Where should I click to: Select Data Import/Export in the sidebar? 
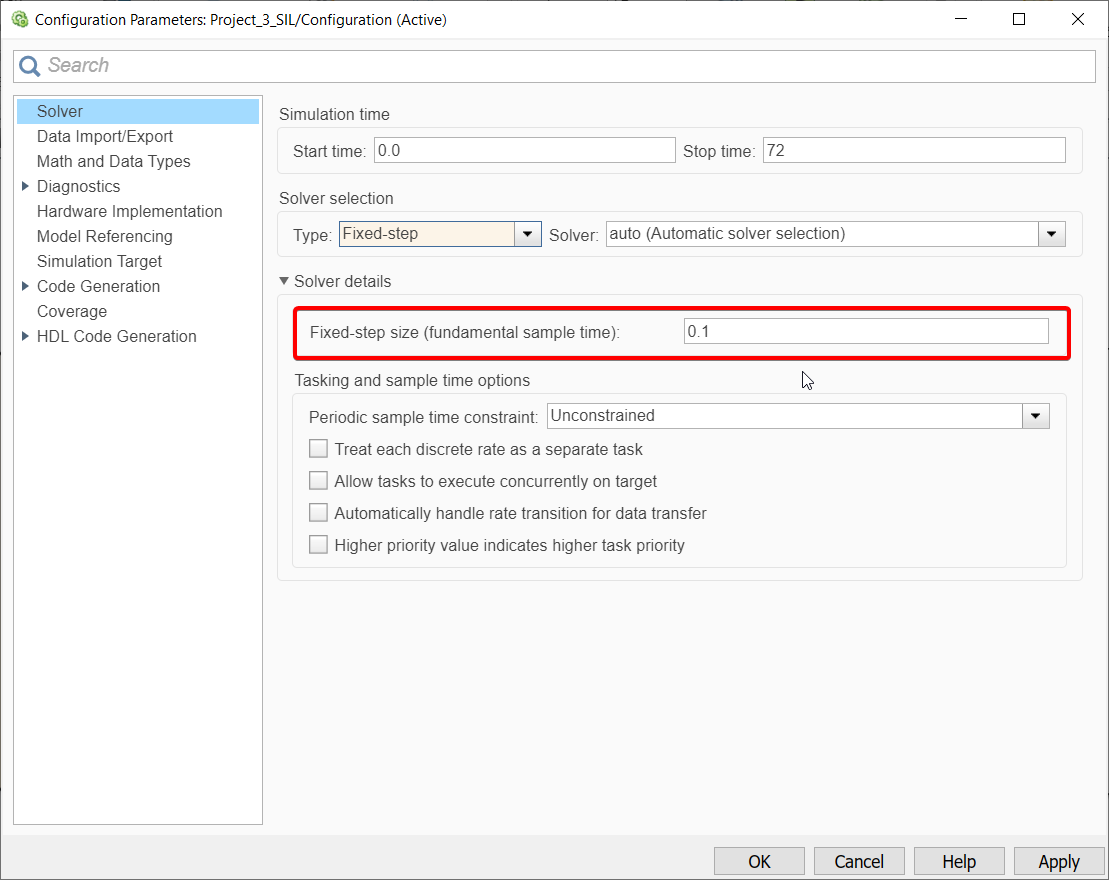coord(105,136)
